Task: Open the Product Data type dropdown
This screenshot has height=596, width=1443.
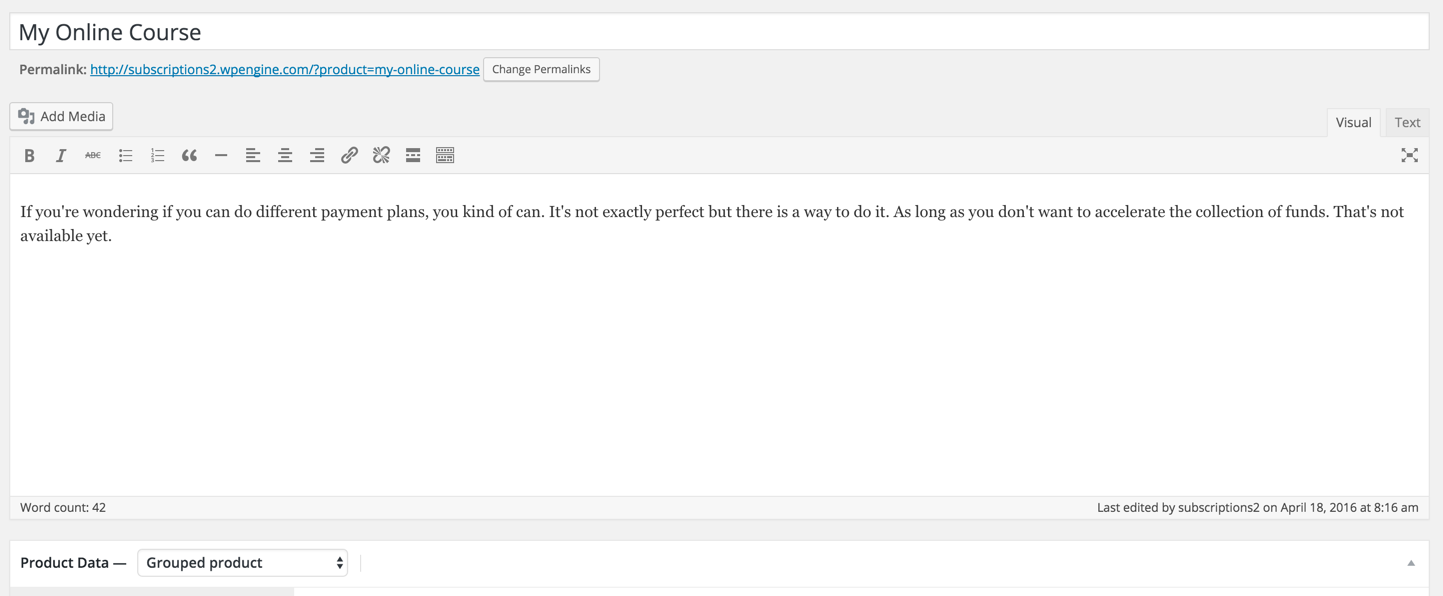Action: 243,563
